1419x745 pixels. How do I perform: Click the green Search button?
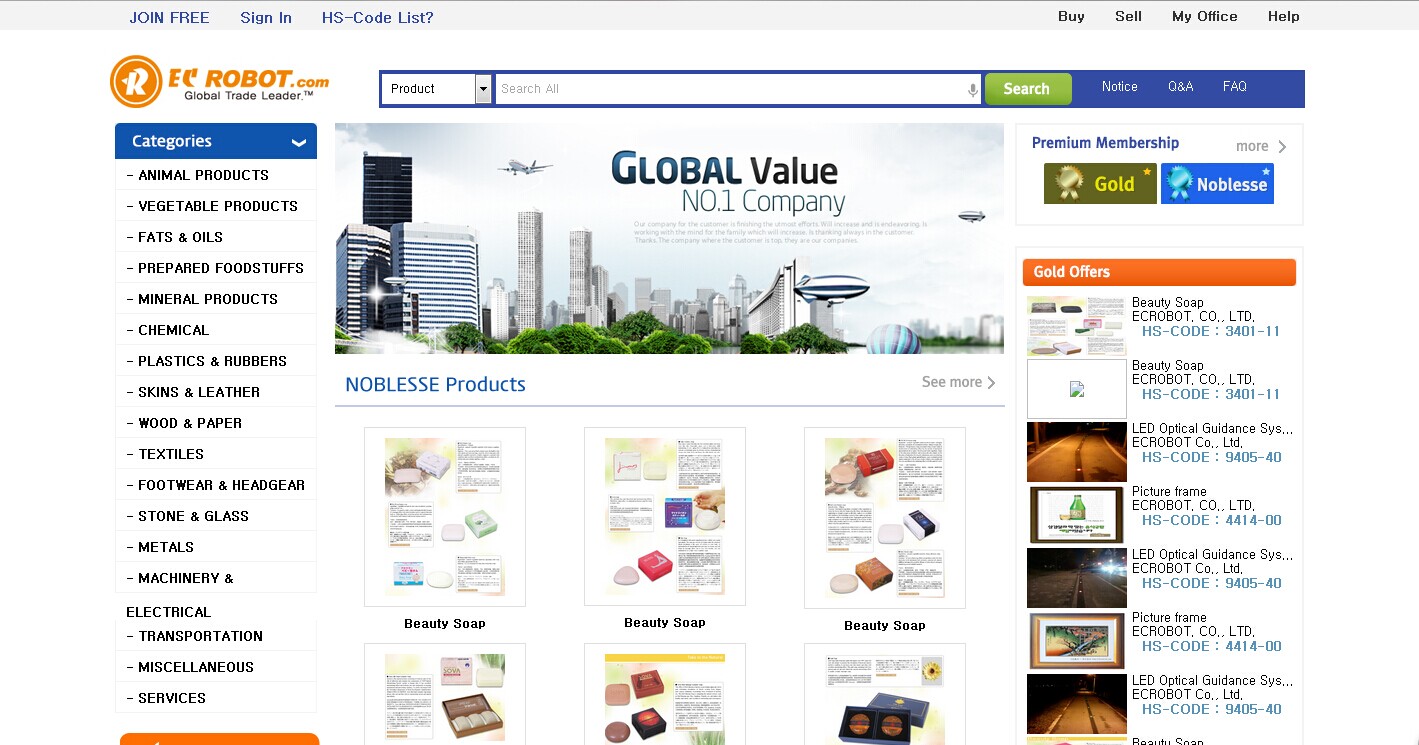pyautogui.click(x=1028, y=89)
